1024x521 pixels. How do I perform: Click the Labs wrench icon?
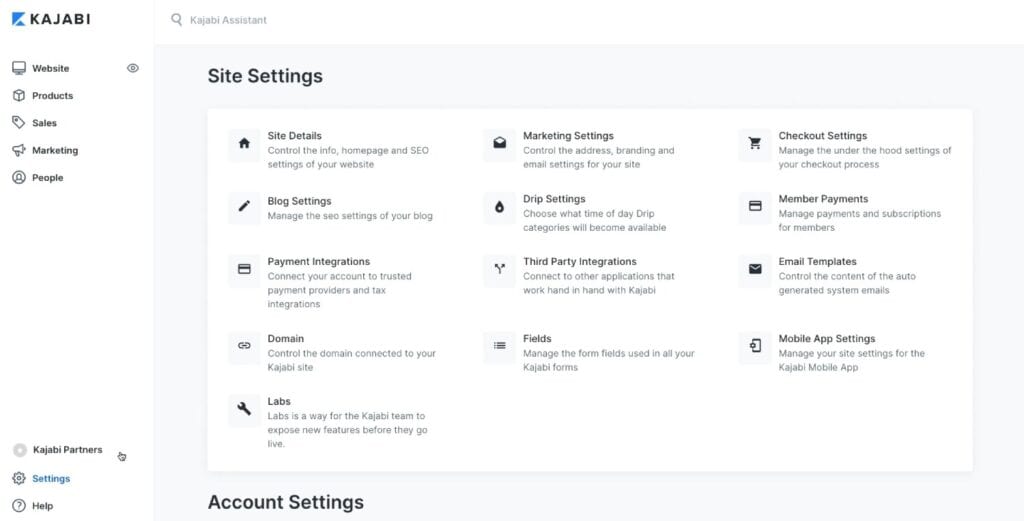pyautogui.click(x=244, y=409)
